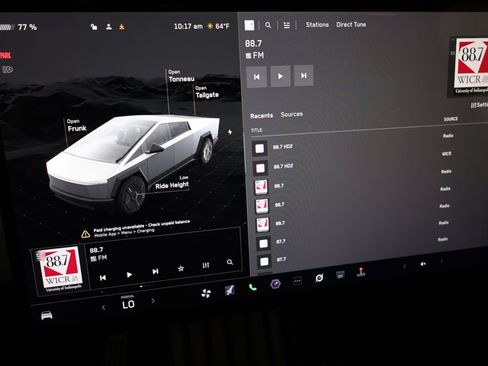This screenshot has width=488, height=366.
Task: Open the search icon atop media panel
Action: tap(268, 25)
